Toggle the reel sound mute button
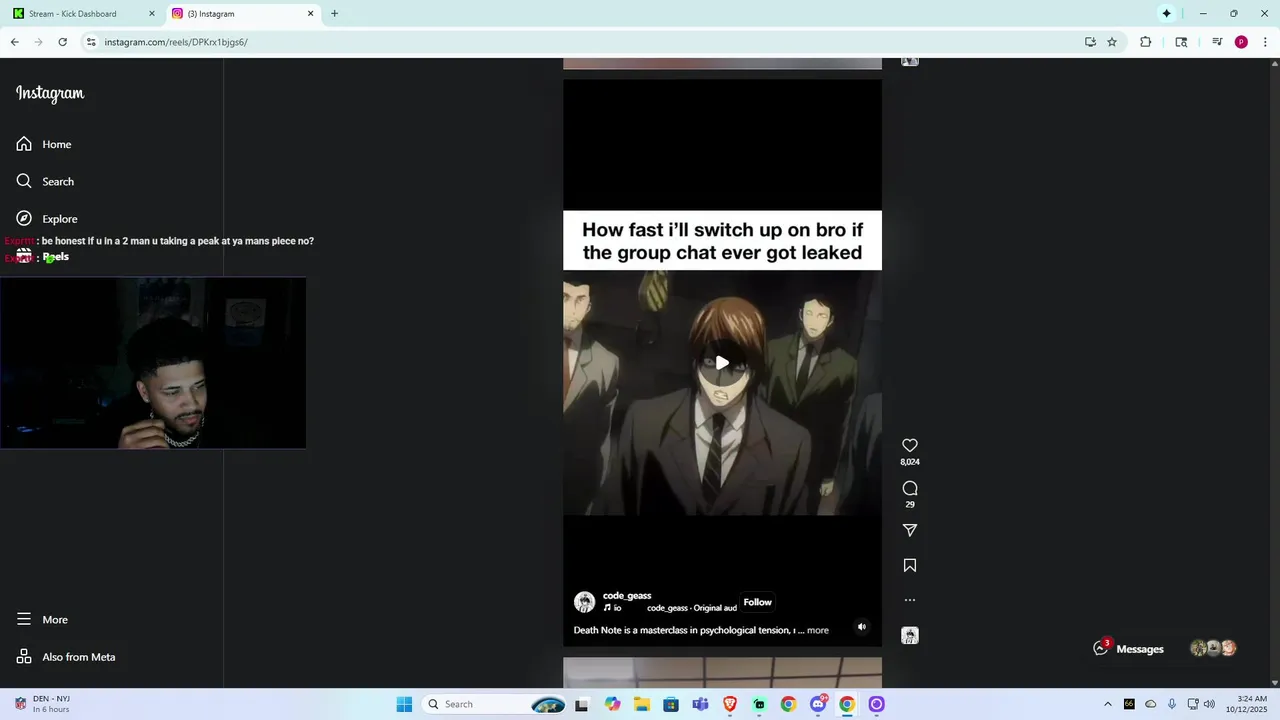The width and height of the screenshot is (1280, 720). pyautogui.click(x=862, y=627)
